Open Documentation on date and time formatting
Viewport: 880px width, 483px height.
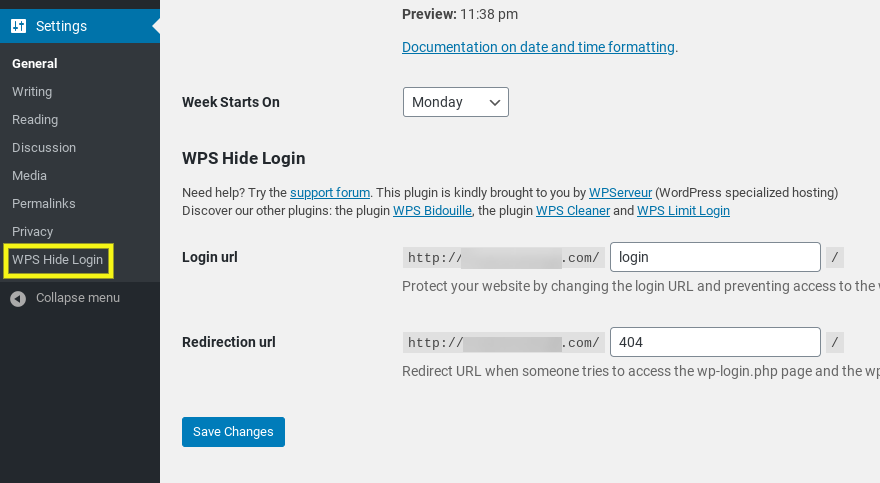pos(538,47)
